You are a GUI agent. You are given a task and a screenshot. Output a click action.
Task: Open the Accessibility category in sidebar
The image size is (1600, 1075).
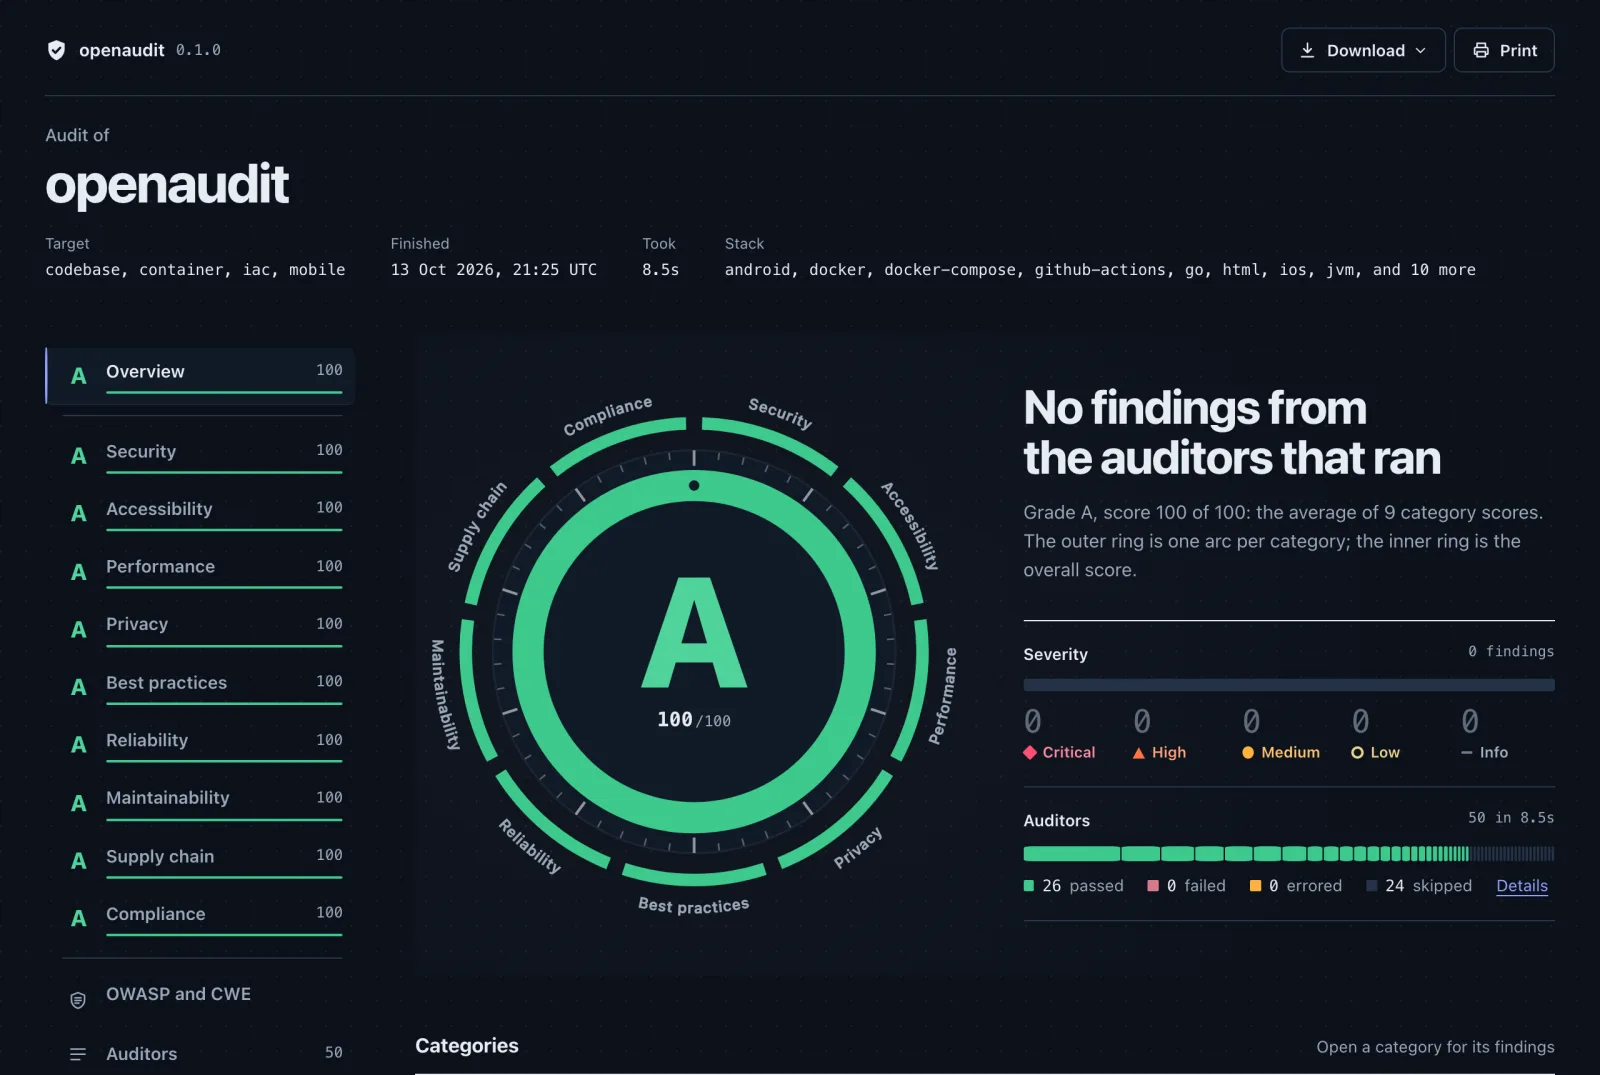(x=202, y=513)
